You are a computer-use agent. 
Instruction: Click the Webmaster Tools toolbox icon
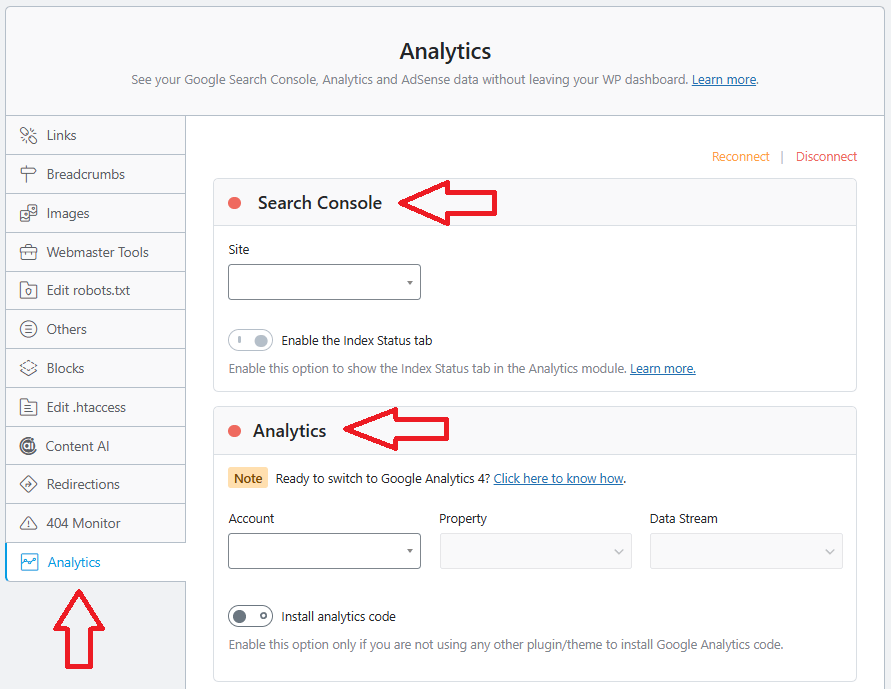pos(28,252)
